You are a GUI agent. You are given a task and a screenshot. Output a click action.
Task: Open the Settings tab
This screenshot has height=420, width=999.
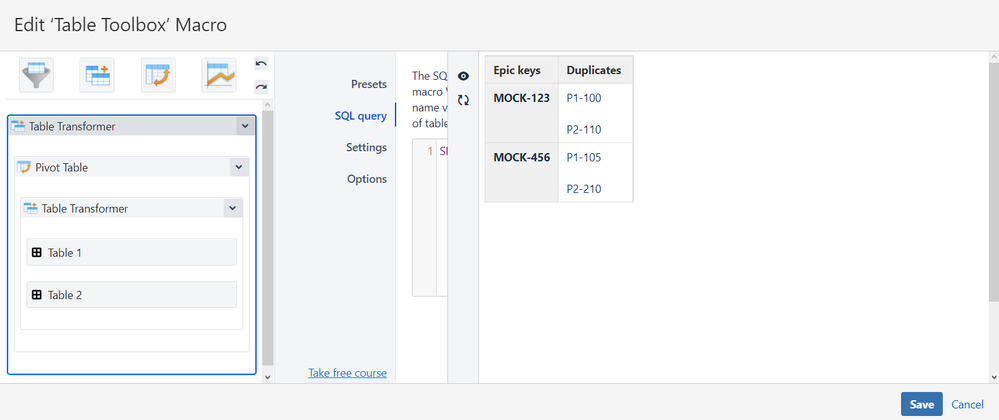(x=366, y=147)
